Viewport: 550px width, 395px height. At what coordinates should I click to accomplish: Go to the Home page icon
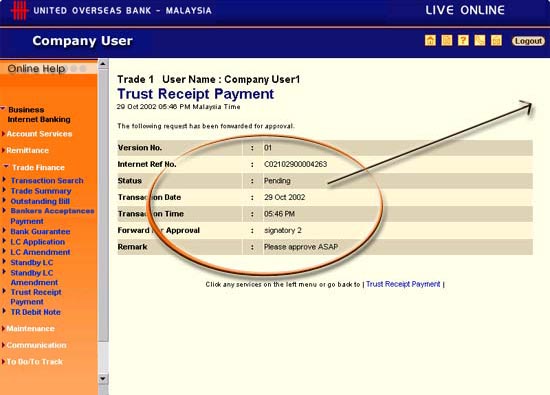[x=430, y=41]
